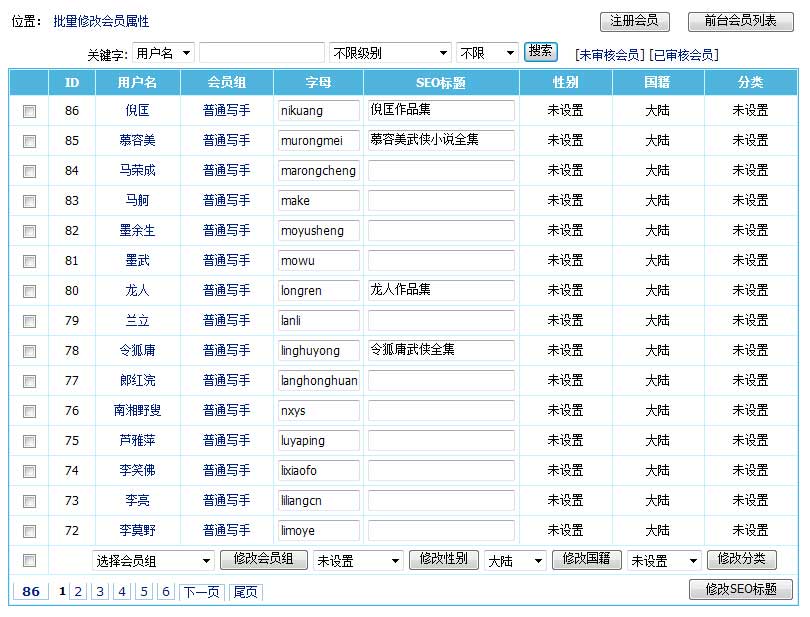Click SEO title field 令狐庸武侠全集
The image size is (810, 617).
[x=441, y=350]
